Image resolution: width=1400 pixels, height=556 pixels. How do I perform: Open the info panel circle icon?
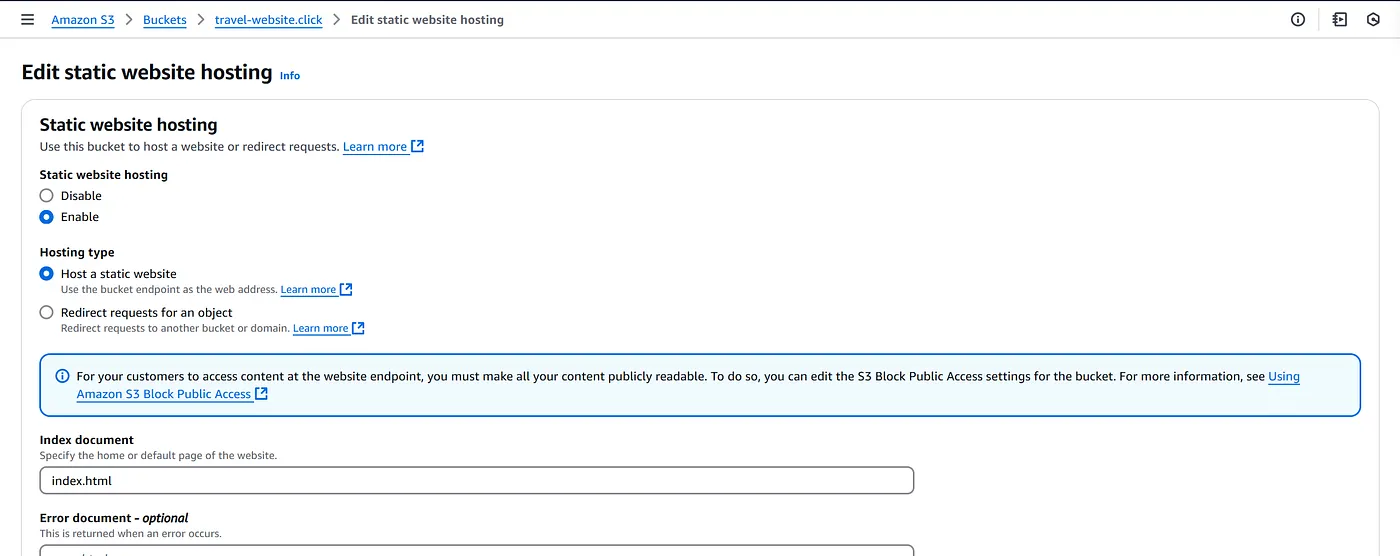pos(1298,19)
